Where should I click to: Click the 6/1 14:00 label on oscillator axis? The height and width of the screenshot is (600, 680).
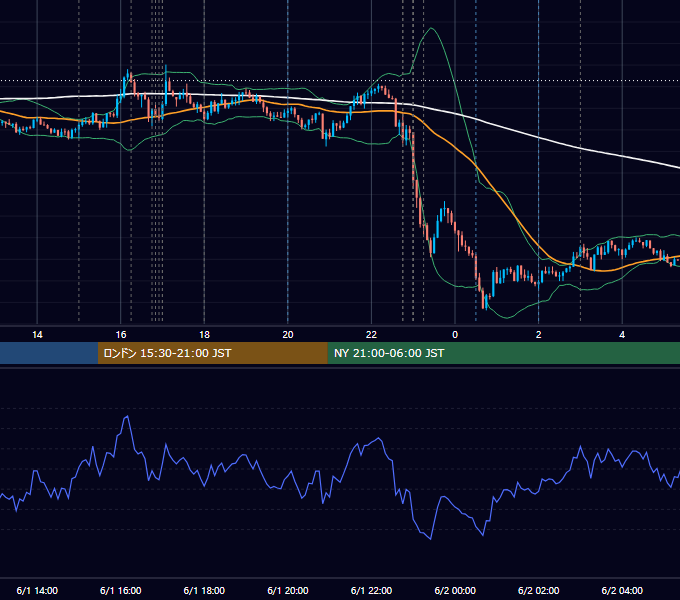point(37,590)
